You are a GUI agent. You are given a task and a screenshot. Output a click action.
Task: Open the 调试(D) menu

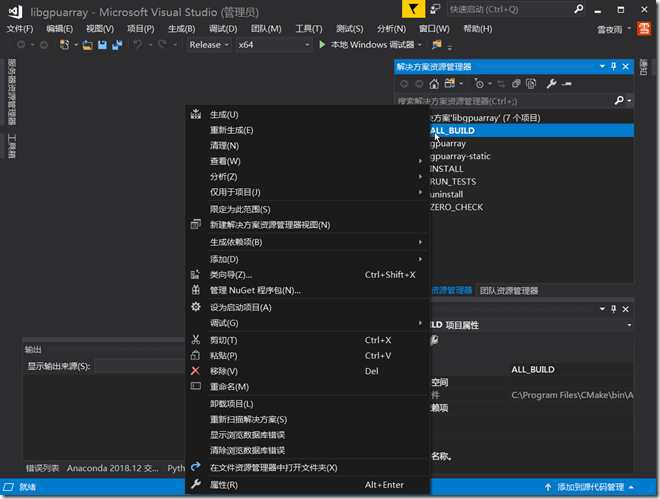pos(223,29)
